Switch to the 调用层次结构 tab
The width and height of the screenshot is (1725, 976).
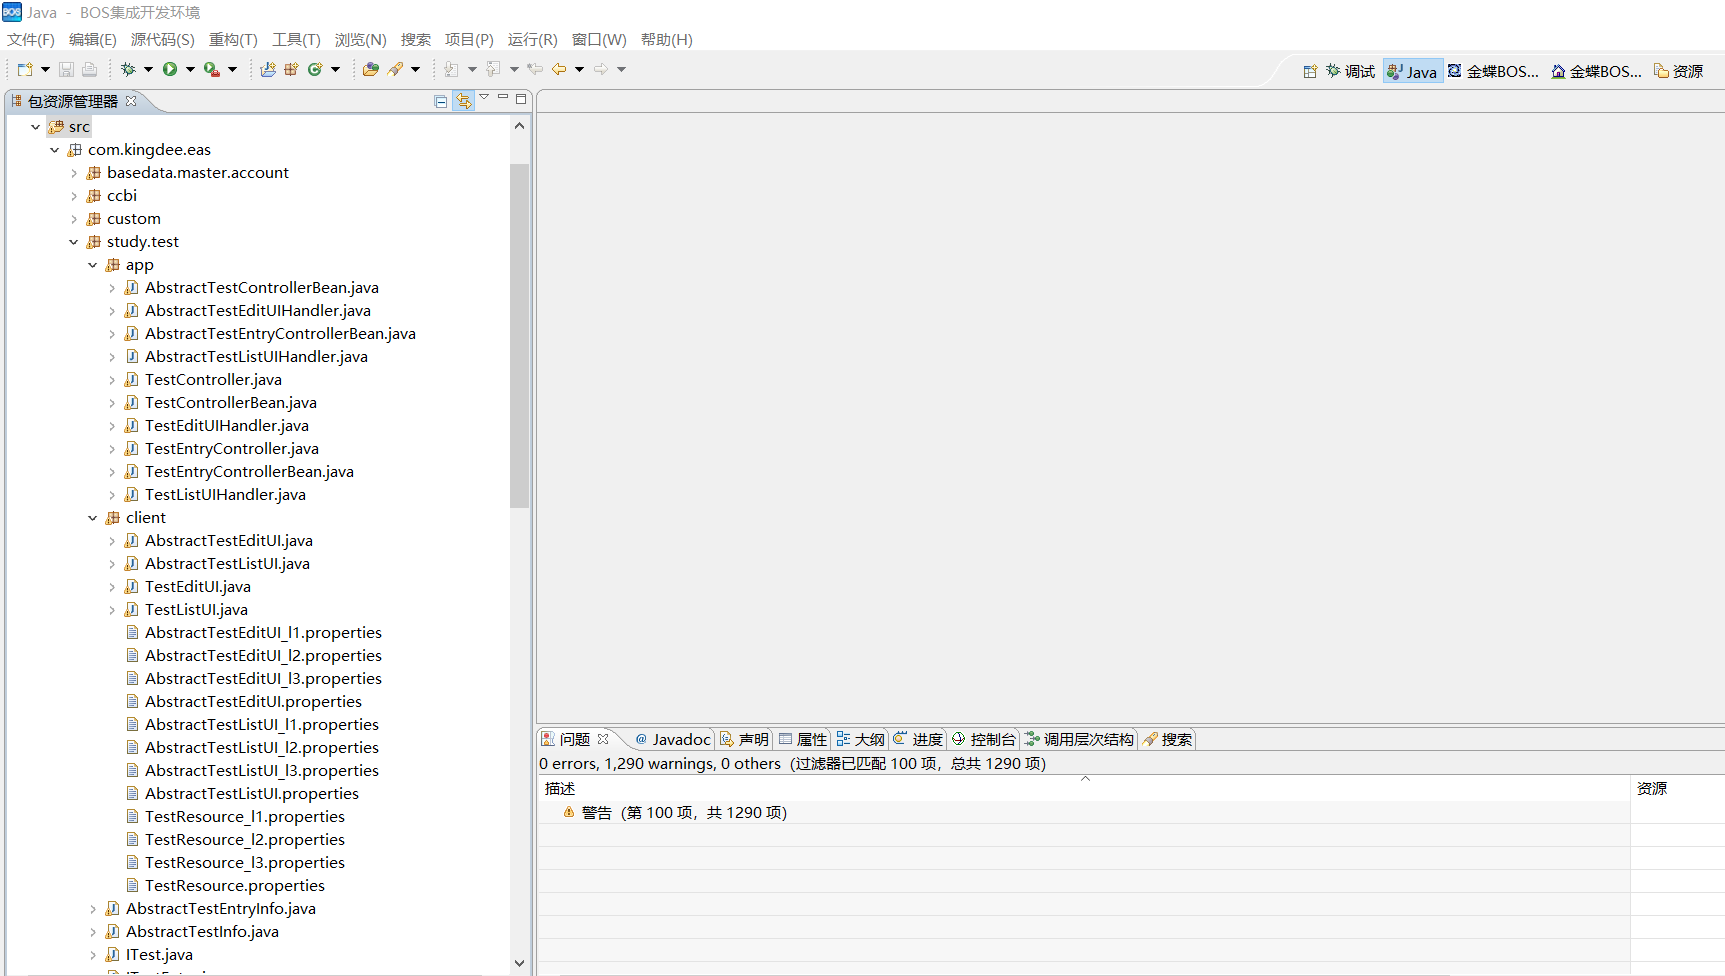click(x=1079, y=740)
